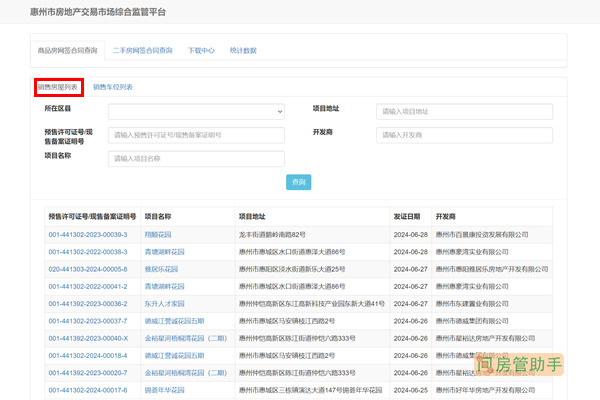Select developer 惠州市好年华房地产开发有限公司
The height and width of the screenshot is (400, 600).
click(485, 390)
